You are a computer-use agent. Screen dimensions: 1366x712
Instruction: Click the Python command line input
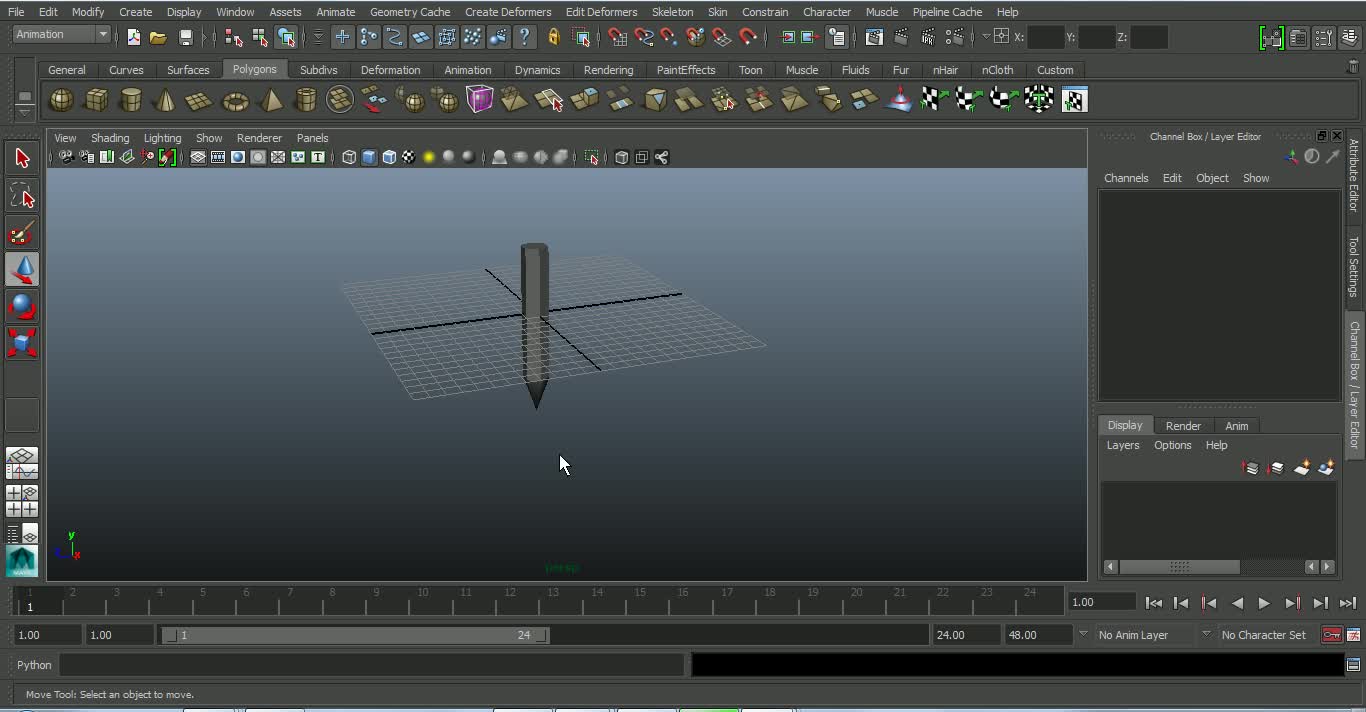tap(372, 665)
